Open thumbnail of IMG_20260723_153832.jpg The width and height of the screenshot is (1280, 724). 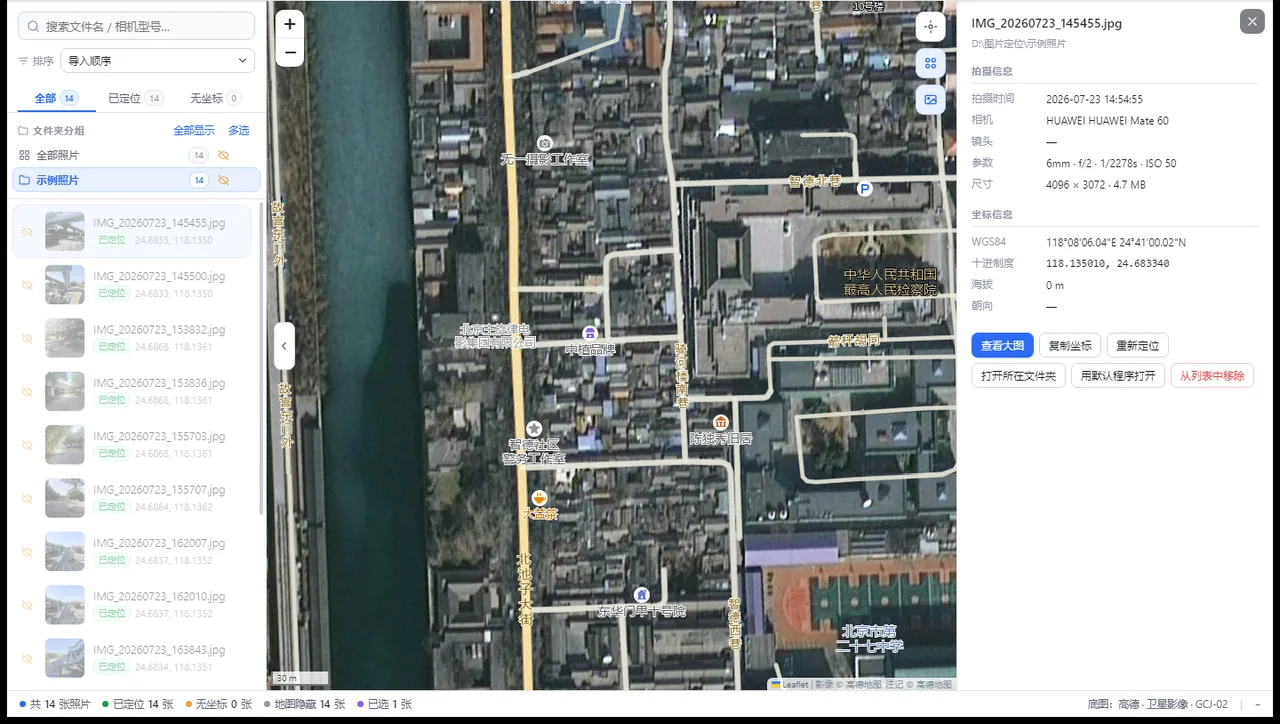tap(65, 338)
